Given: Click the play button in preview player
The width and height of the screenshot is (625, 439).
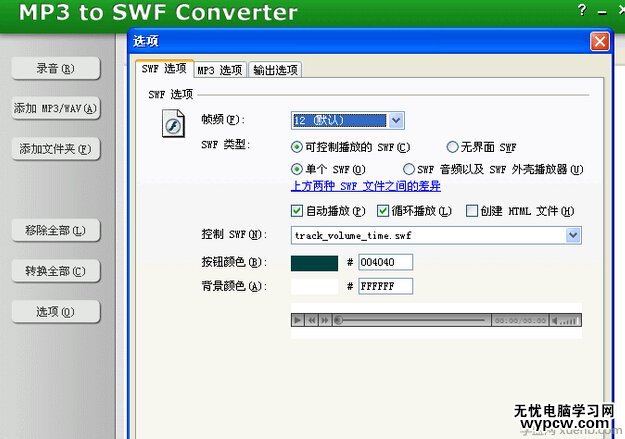Looking at the screenshot, I should pos(298,320).
